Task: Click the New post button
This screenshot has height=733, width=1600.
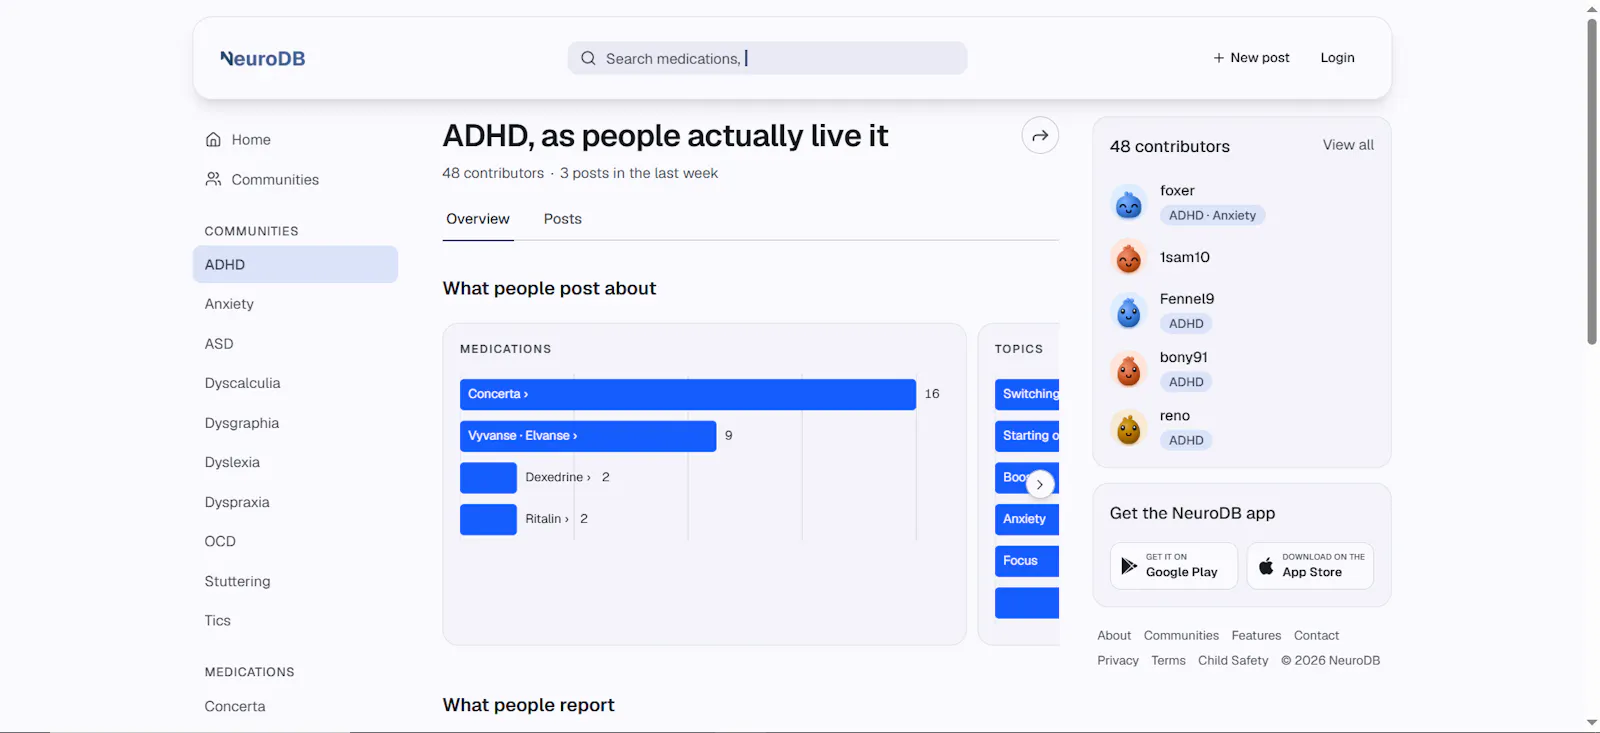Action: pos(1251,58)
